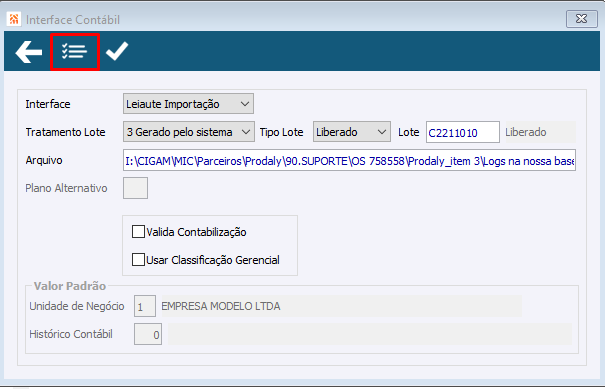The height and width of the screenshot is (389, 605).
Task: Check the Usar Classificação Gerencial option
Action: click(x=138, y=259)
